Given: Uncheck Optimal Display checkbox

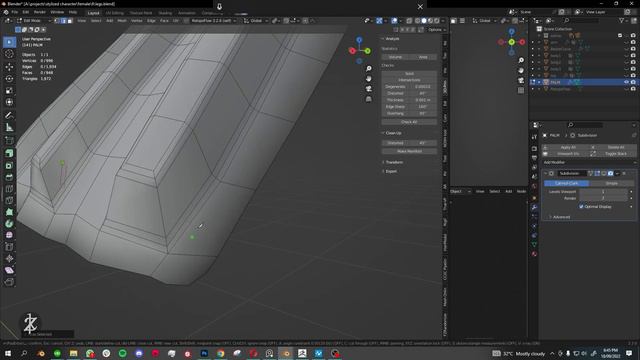Looking at the screenshot, I should pos(581,207).
